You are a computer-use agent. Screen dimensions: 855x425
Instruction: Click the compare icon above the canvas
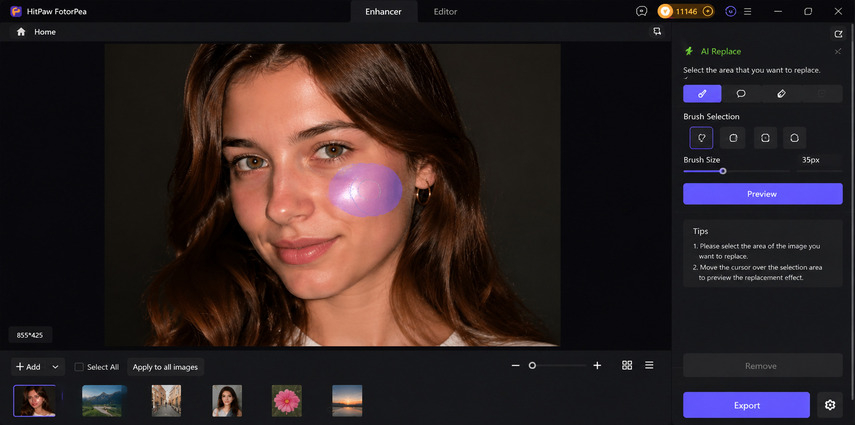657,32
